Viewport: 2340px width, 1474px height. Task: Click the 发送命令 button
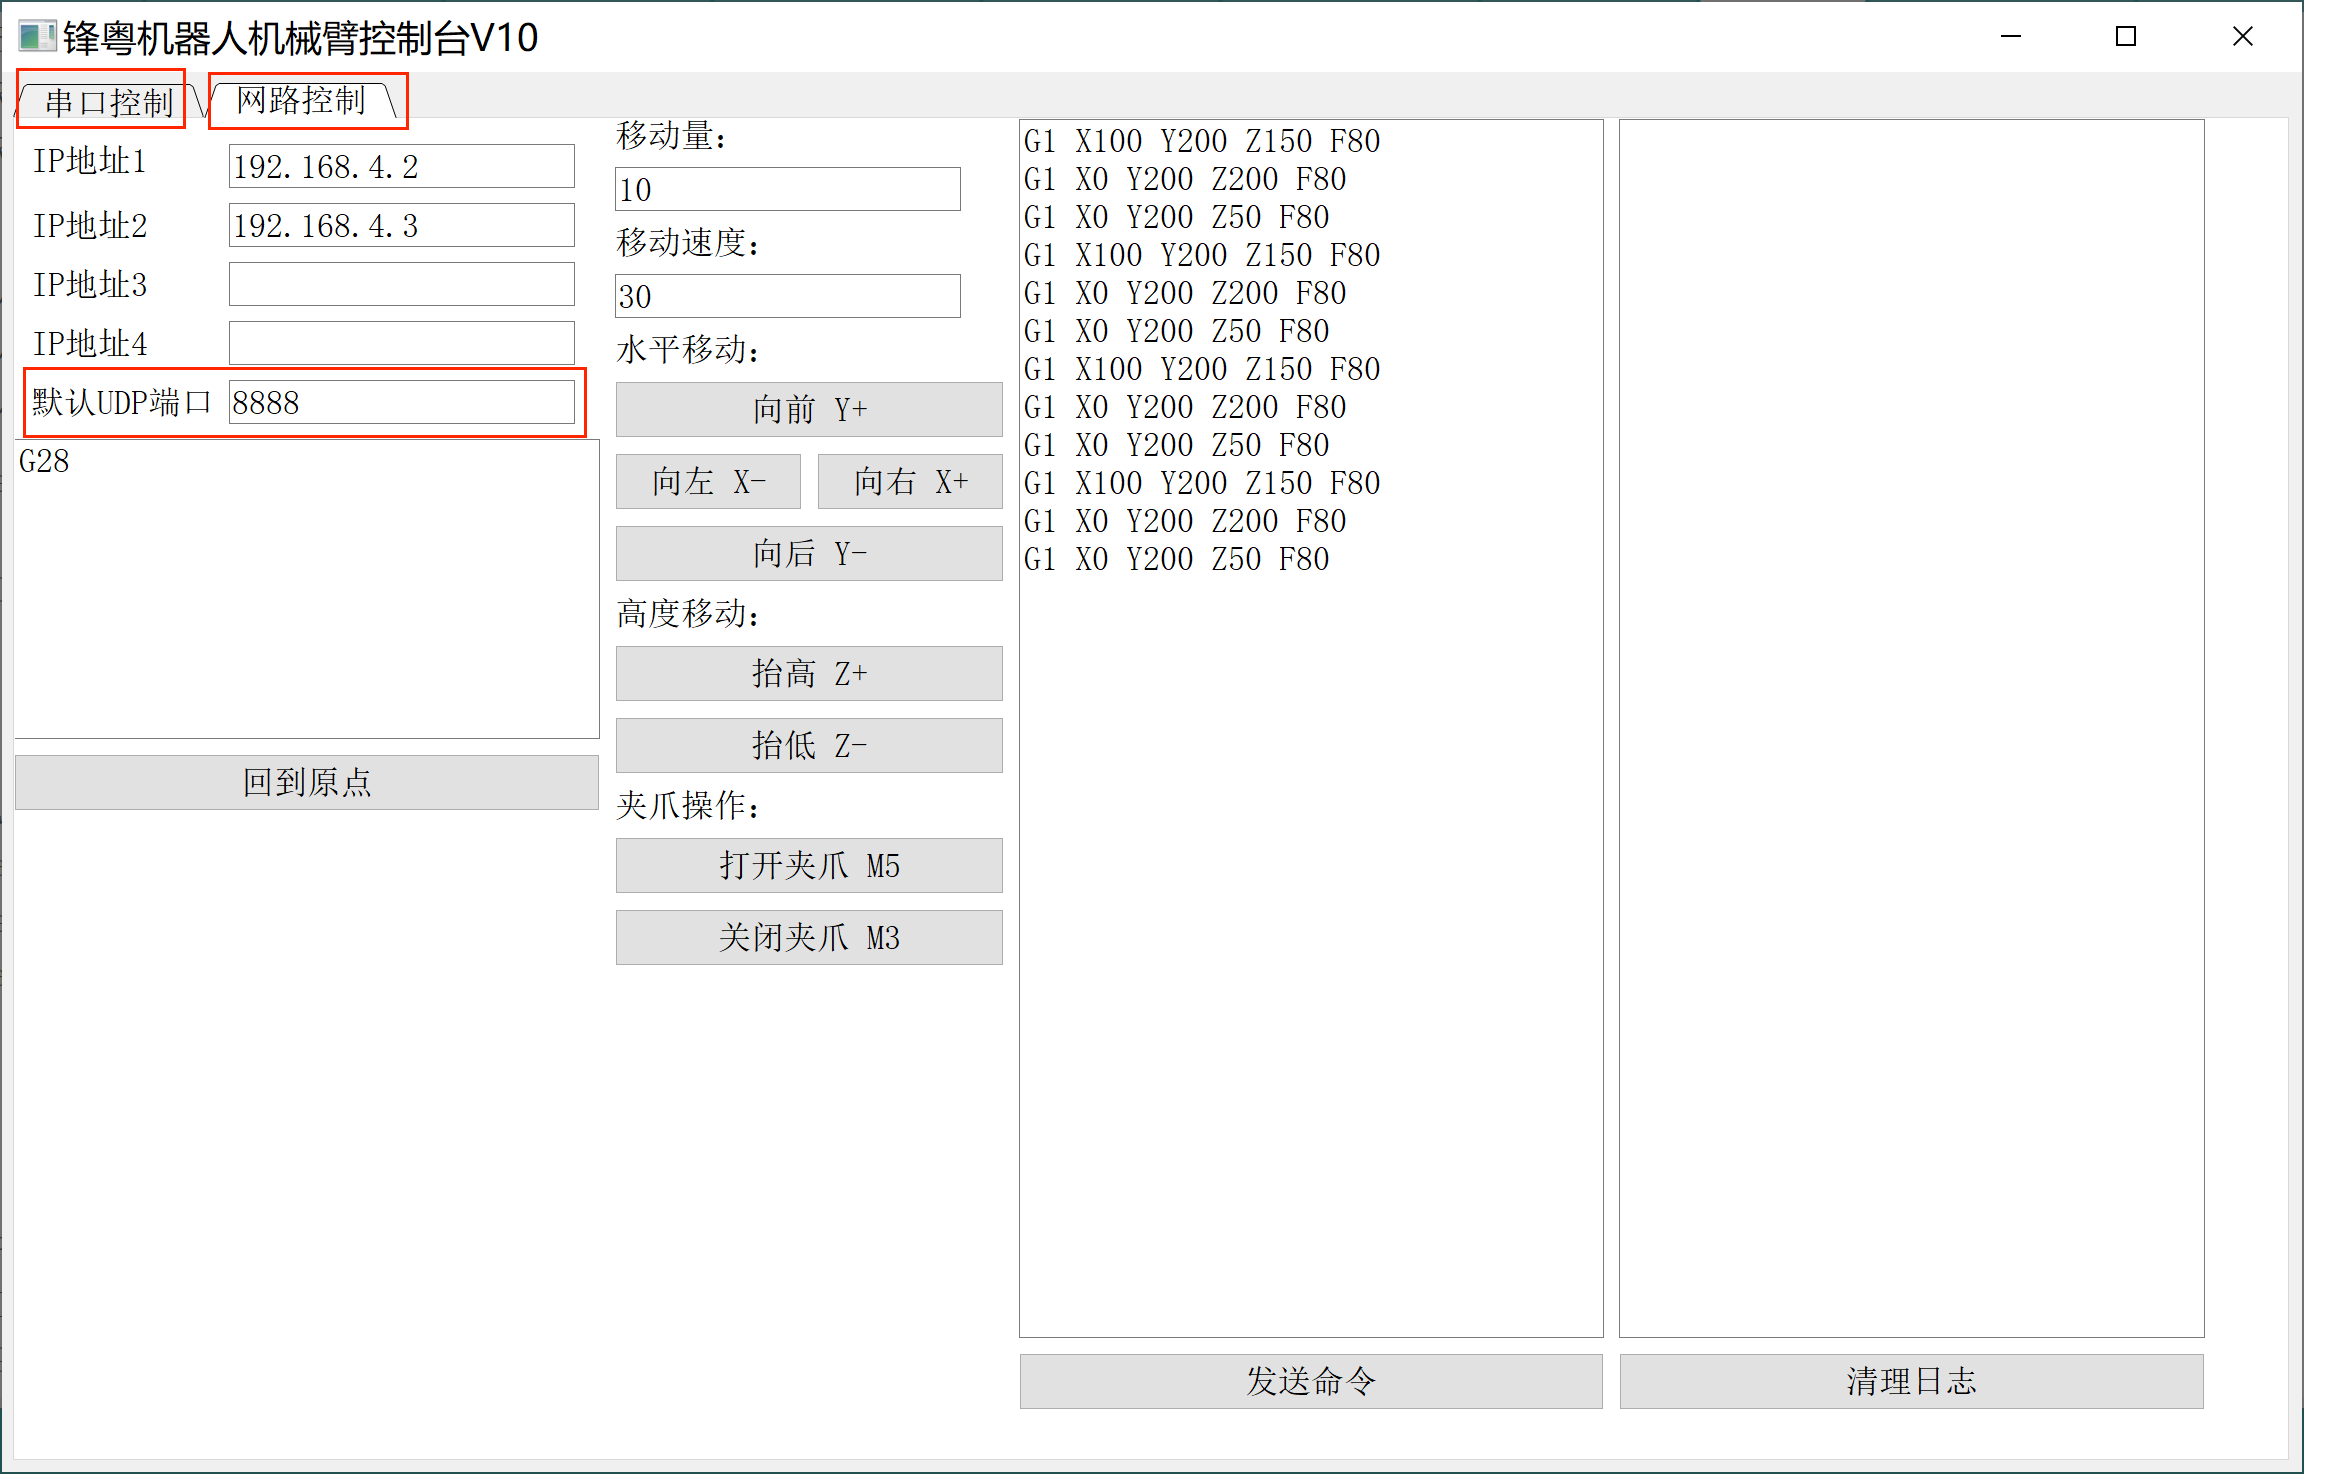[x=1310, y=1381]
